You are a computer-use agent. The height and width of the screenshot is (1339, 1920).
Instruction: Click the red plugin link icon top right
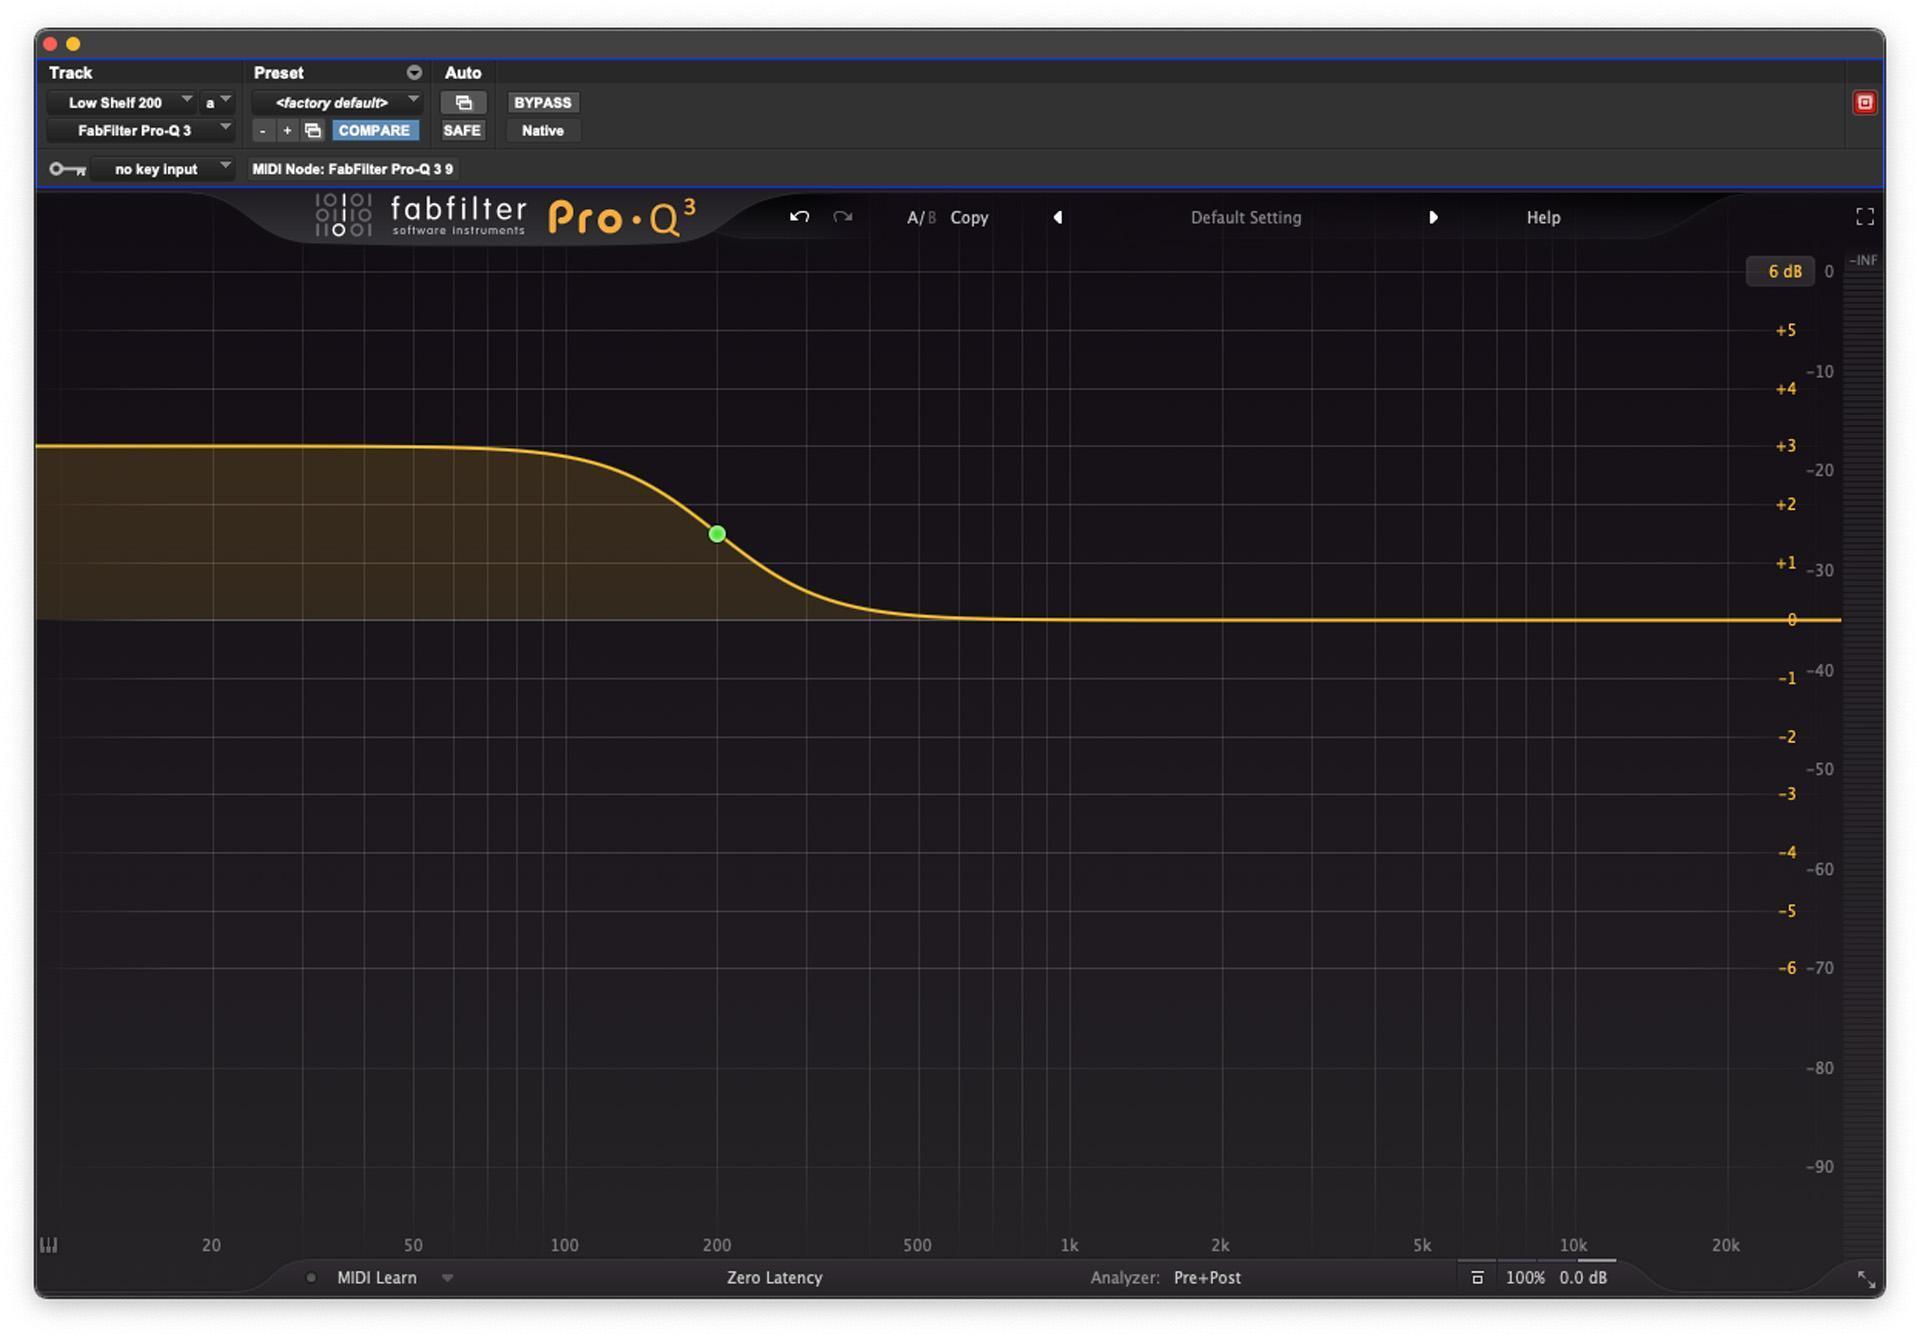[x=1865, y=102]
